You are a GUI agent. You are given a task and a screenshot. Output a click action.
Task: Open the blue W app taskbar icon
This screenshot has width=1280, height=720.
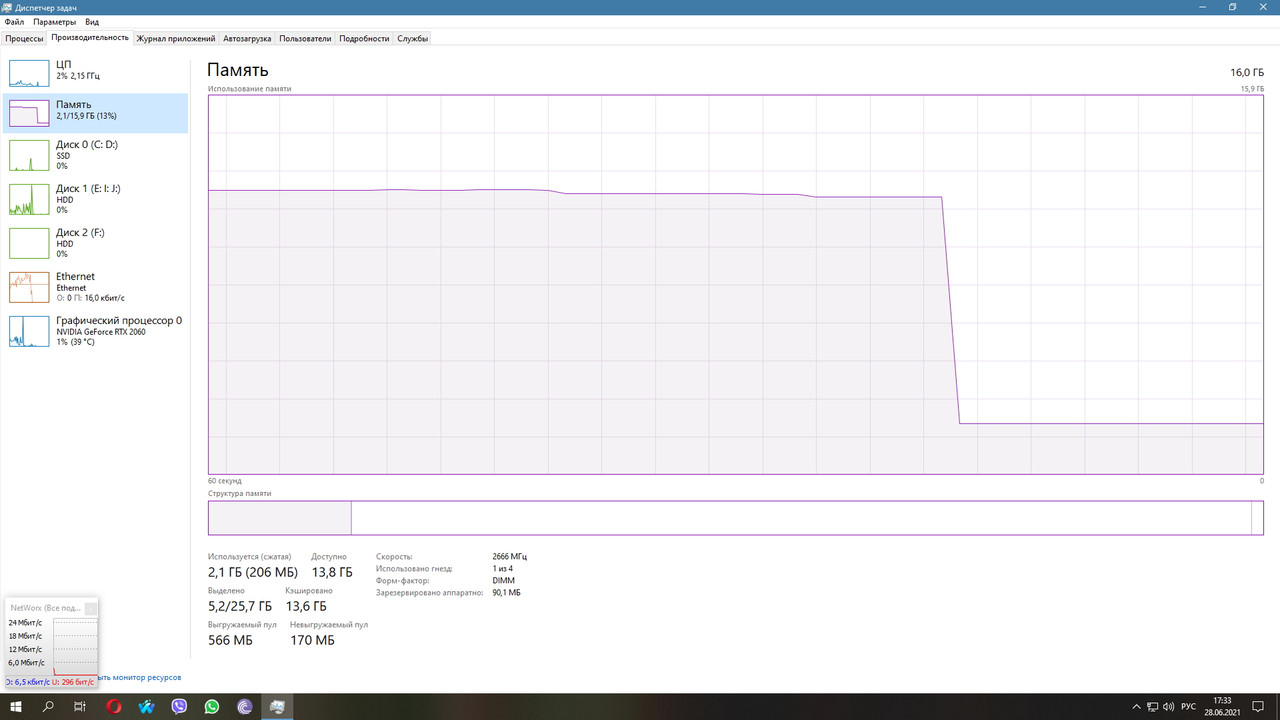click(x=147, y=706)
